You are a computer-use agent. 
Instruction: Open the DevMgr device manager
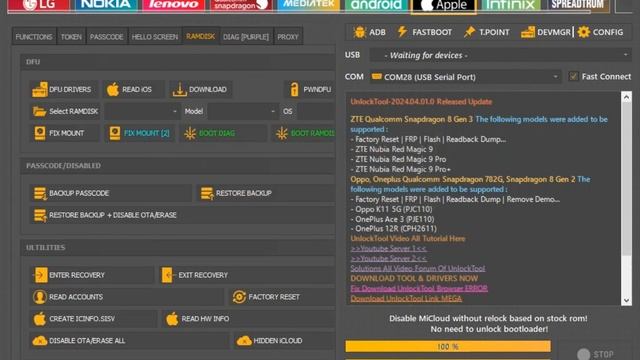click(545, 32)
